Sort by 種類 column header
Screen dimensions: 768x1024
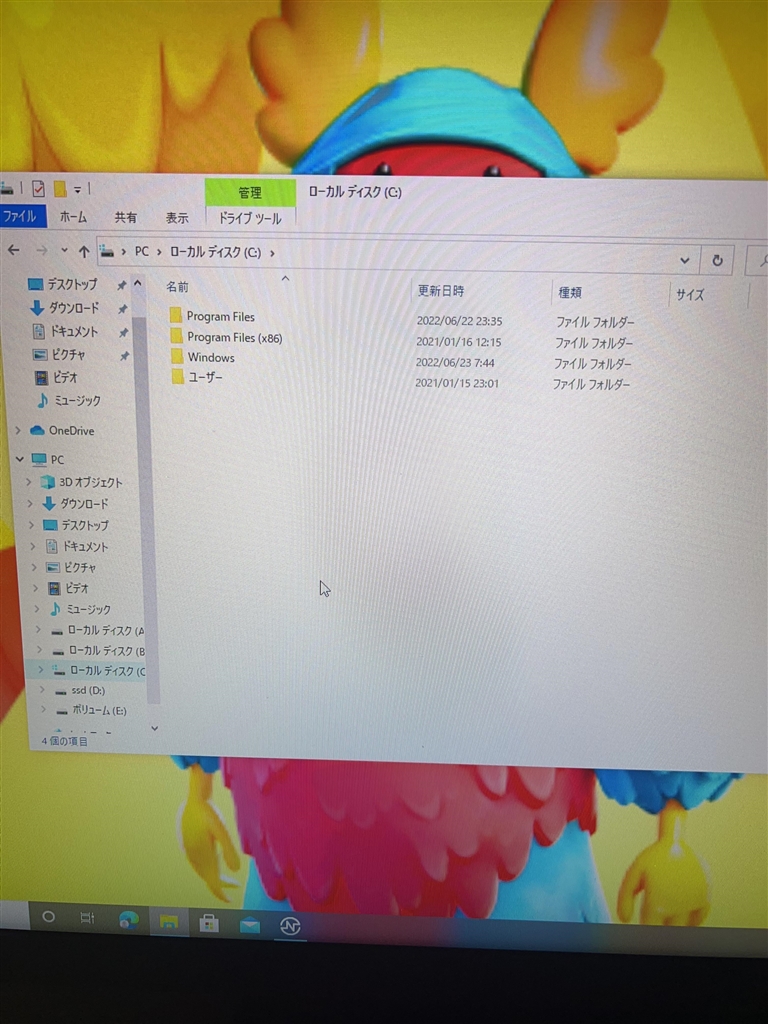pos(570,293)
